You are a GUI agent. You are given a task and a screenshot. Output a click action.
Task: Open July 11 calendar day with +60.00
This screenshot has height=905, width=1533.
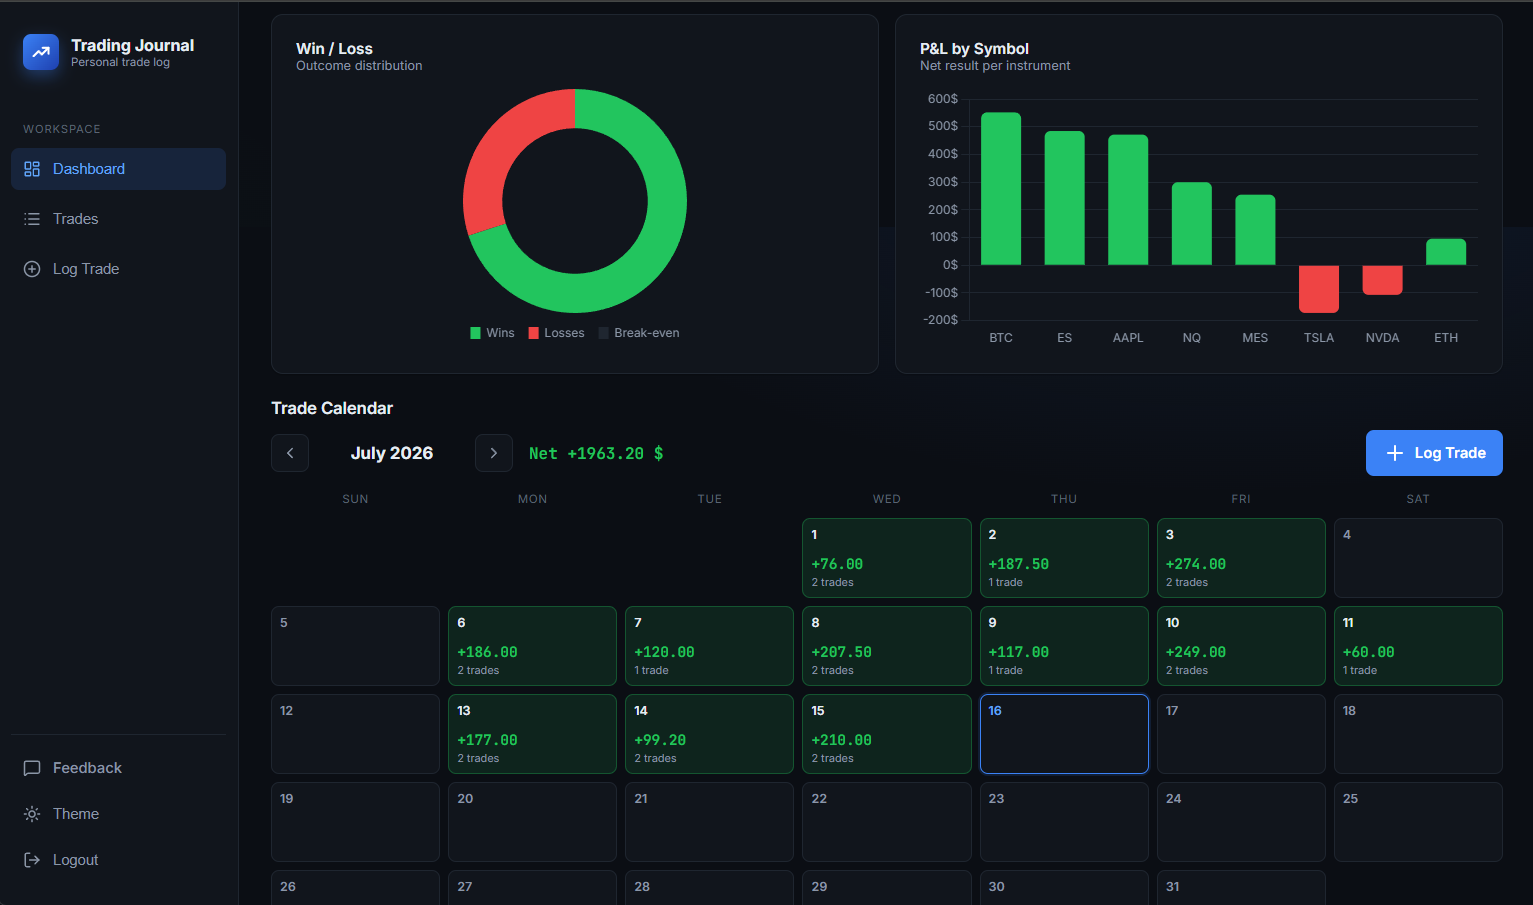(1418, 646)
